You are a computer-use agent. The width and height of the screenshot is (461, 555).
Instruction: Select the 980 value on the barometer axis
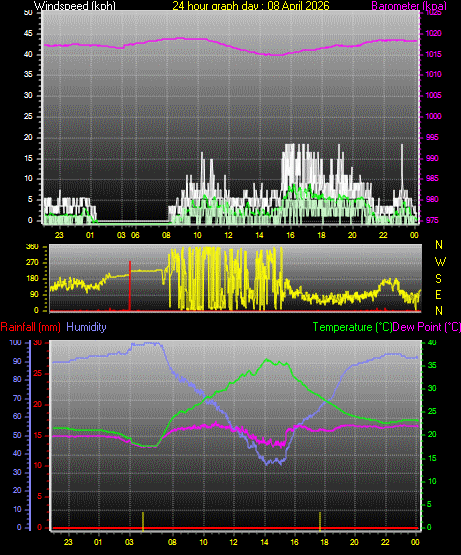[x=432, y=200]
